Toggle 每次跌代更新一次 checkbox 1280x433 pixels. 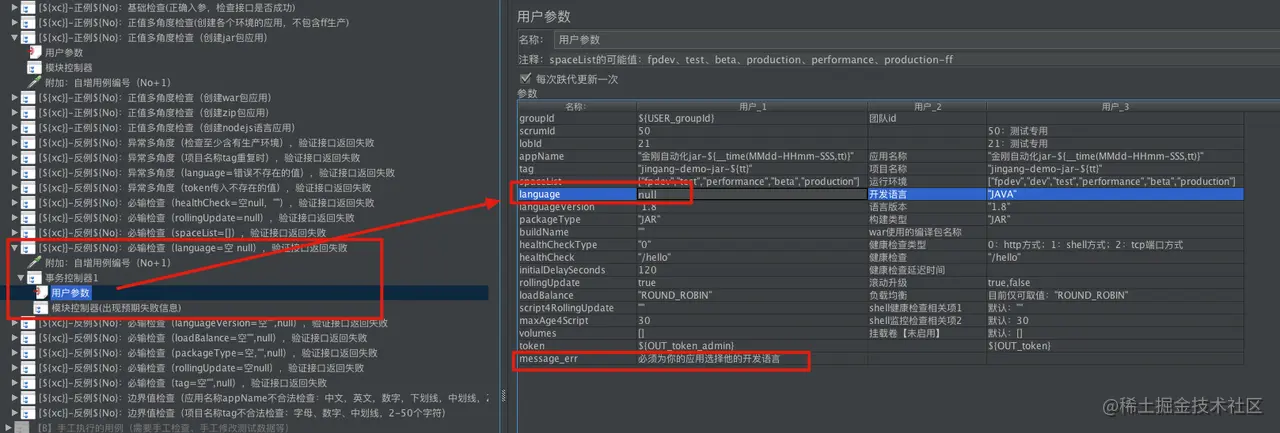coord(526,78)
